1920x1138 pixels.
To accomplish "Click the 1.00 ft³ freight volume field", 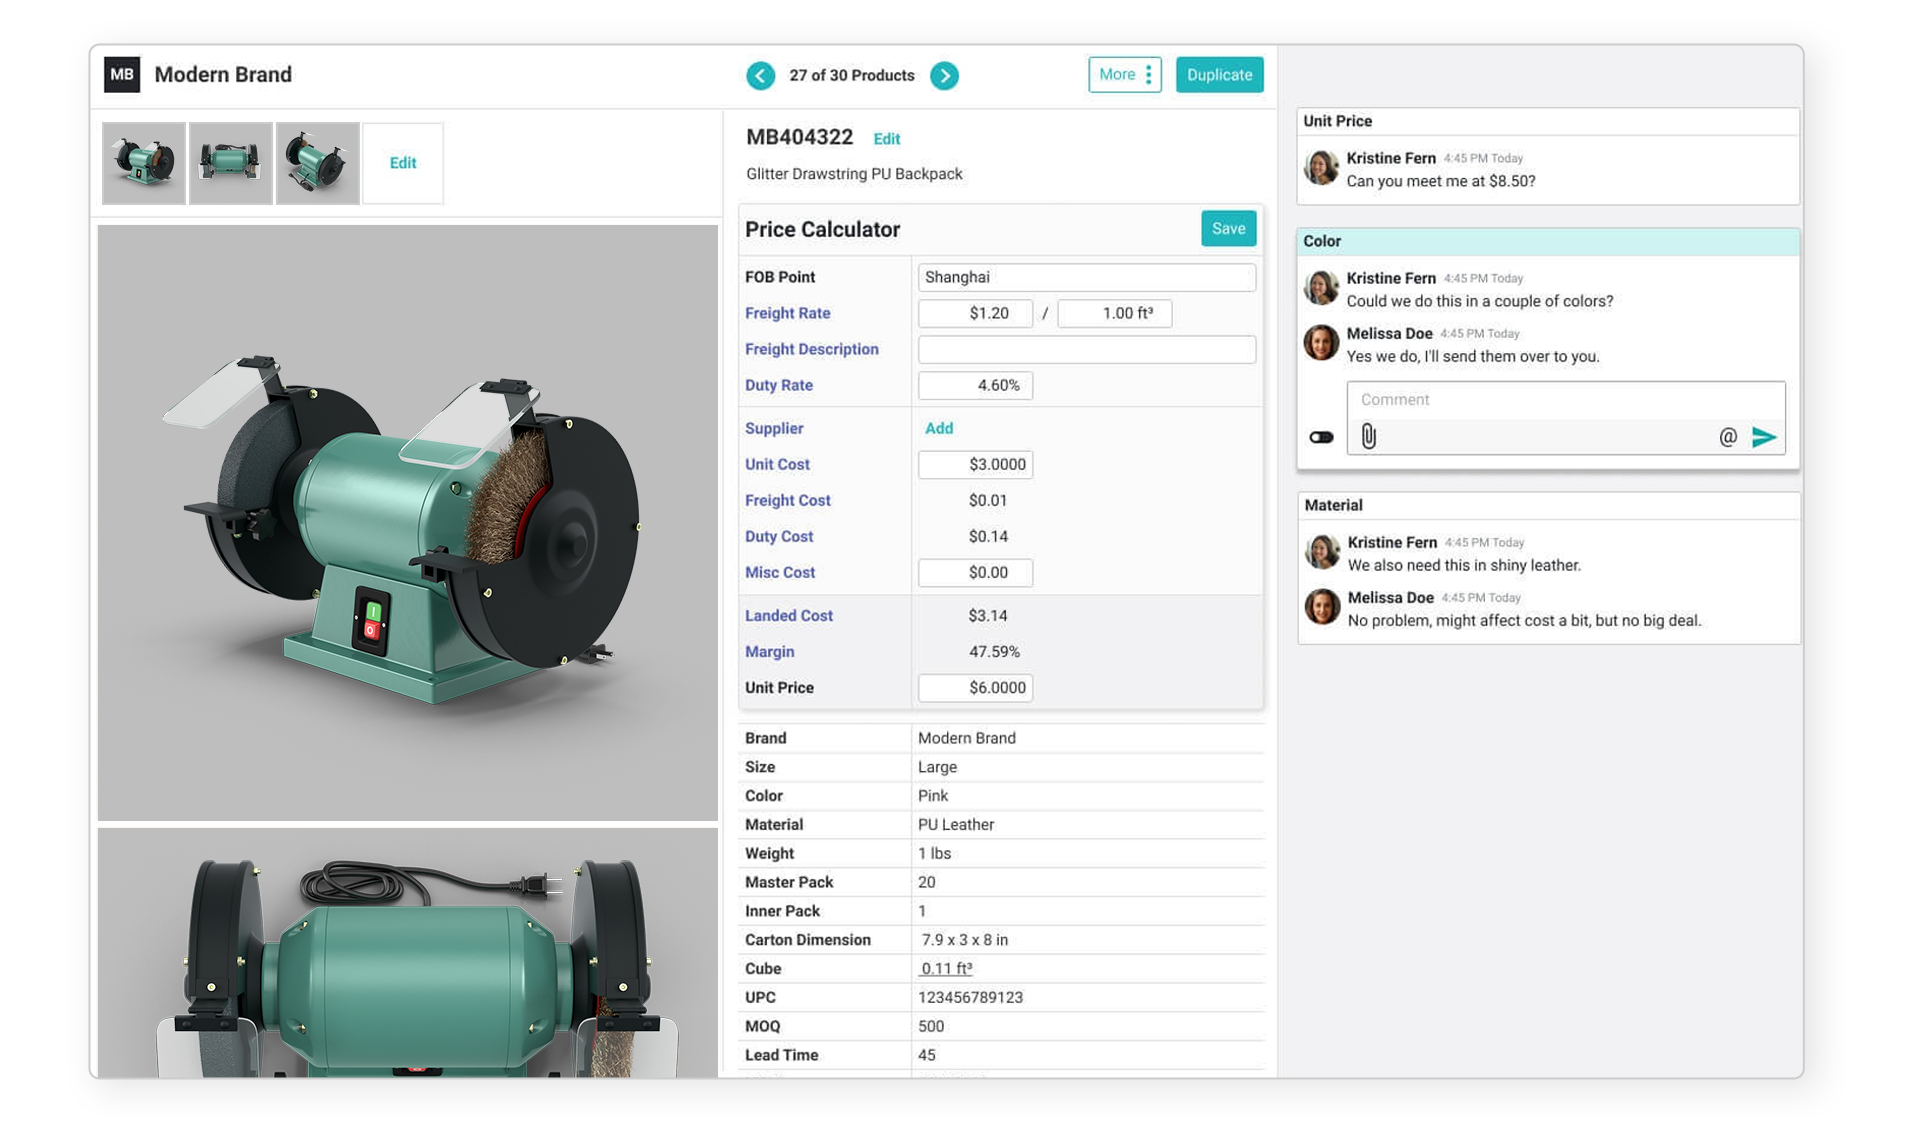I will (1115, 313).
